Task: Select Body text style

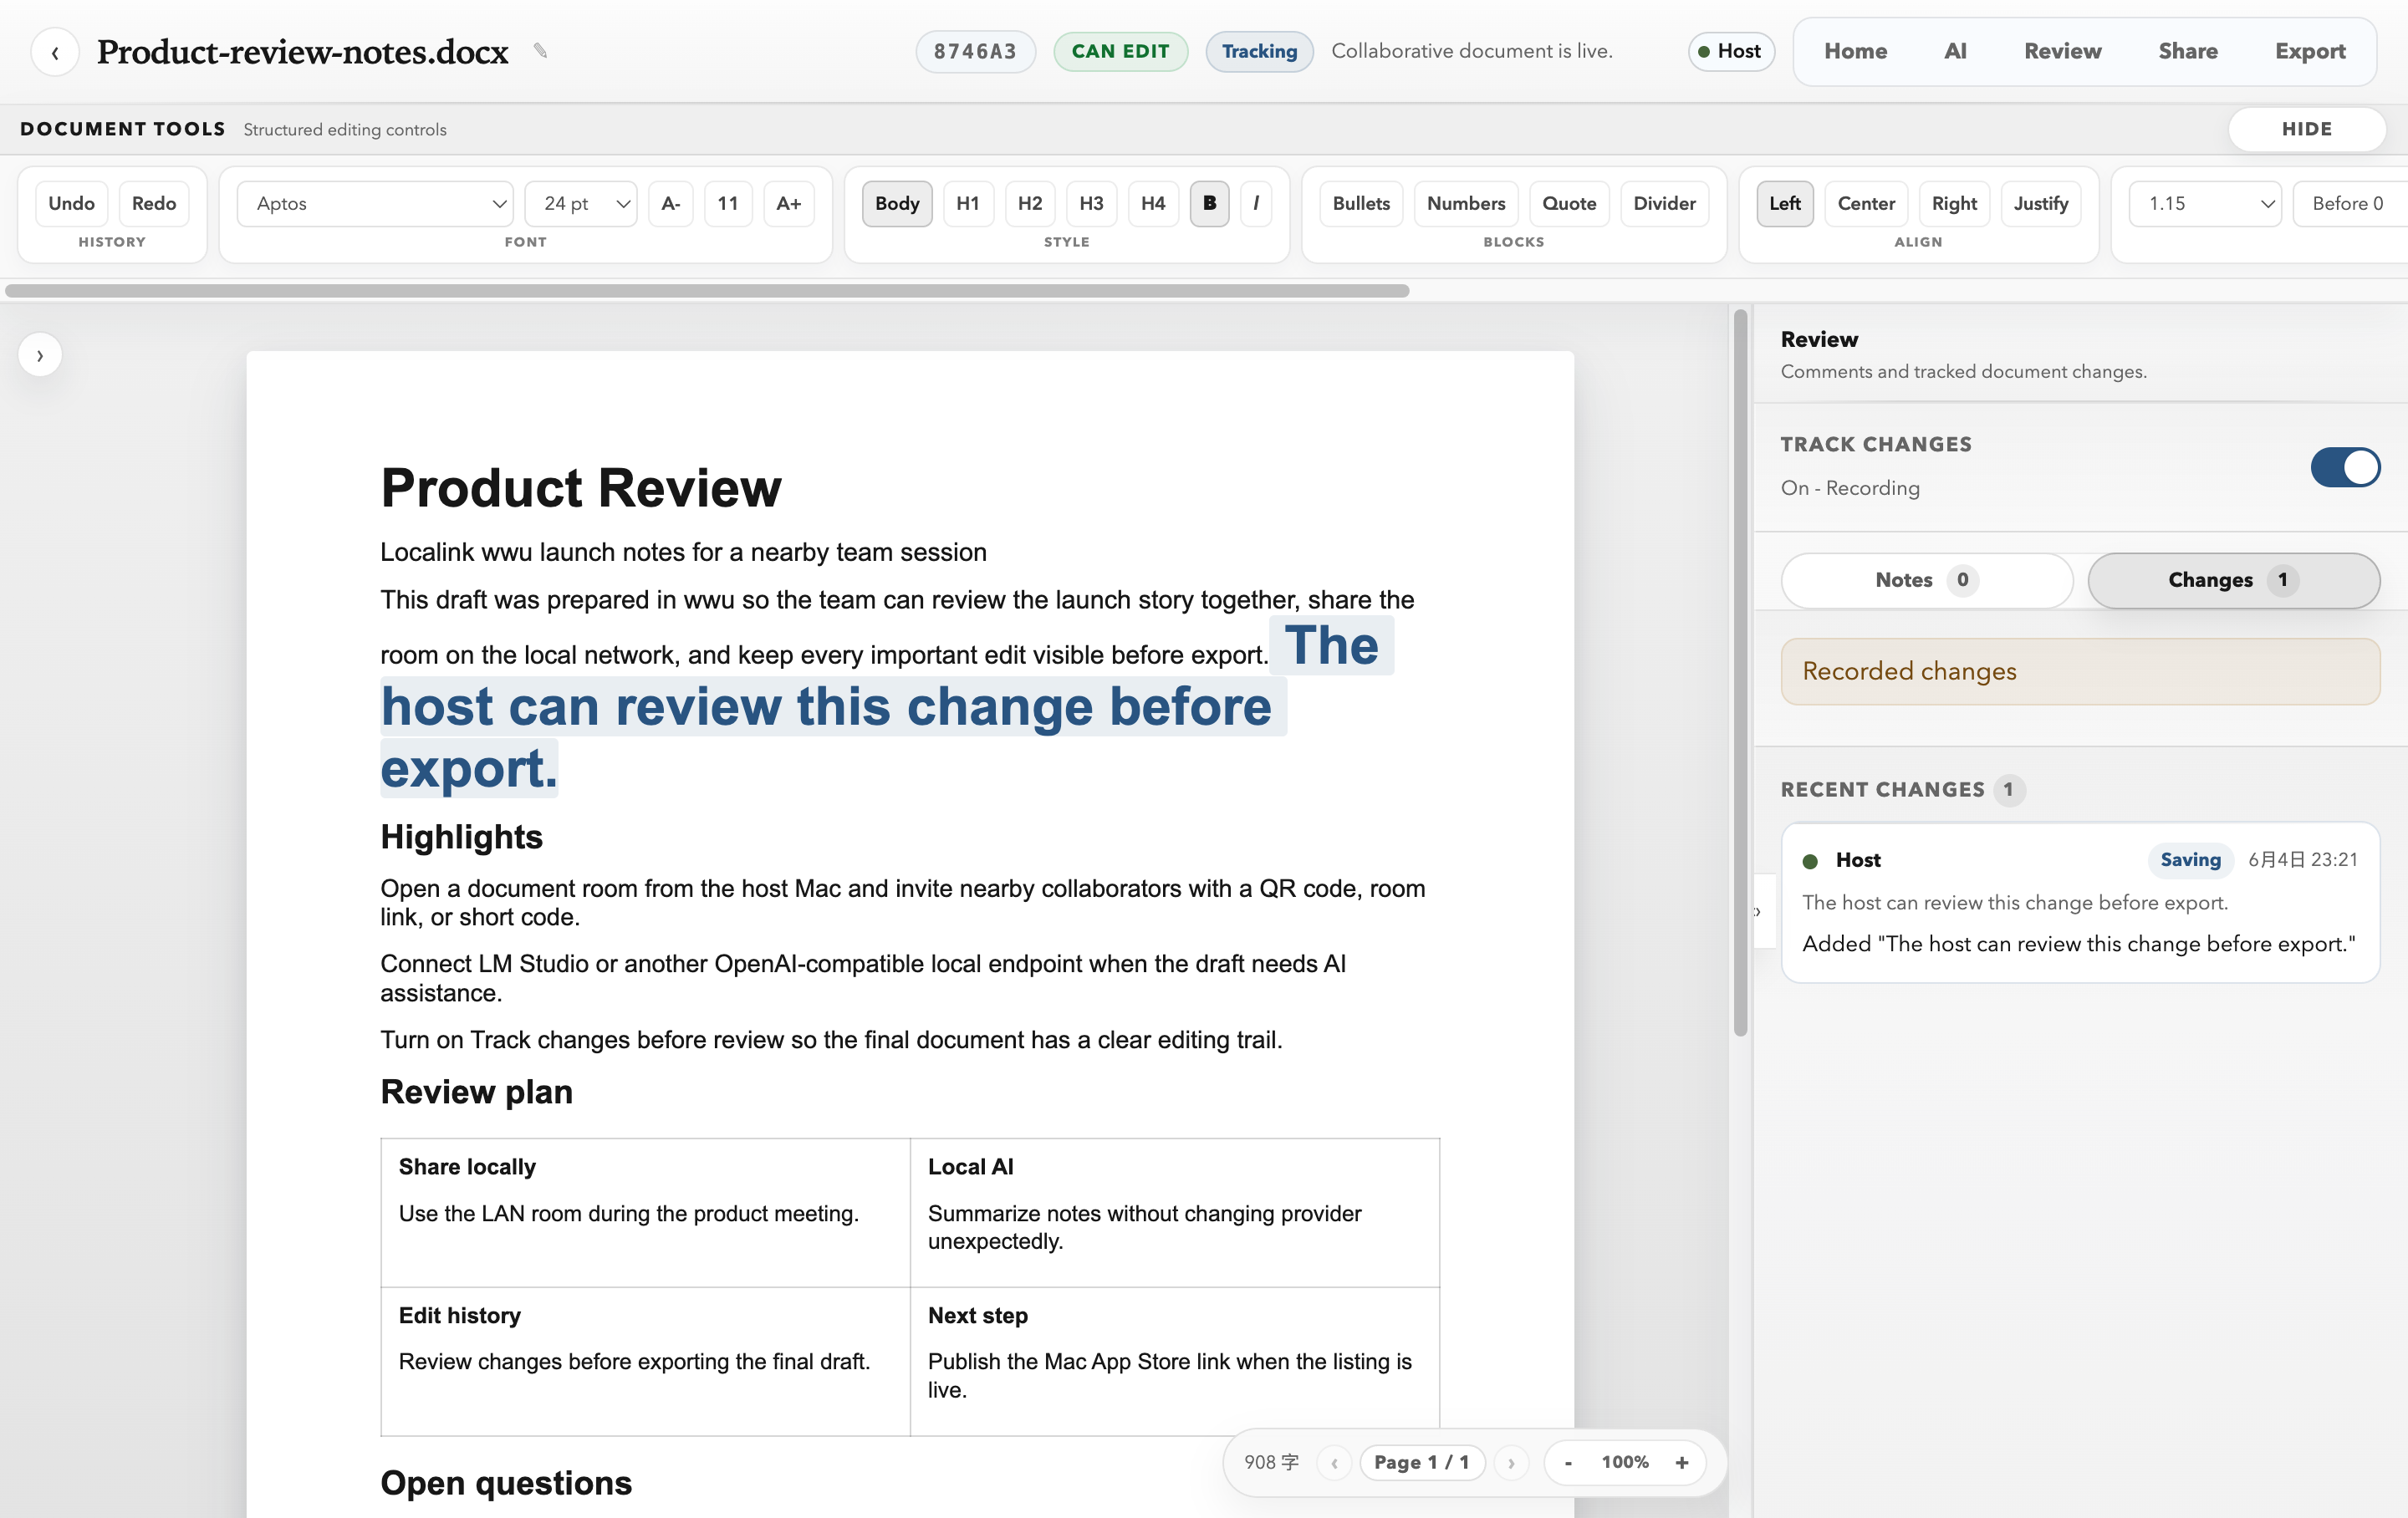Action: coord(897,203)
